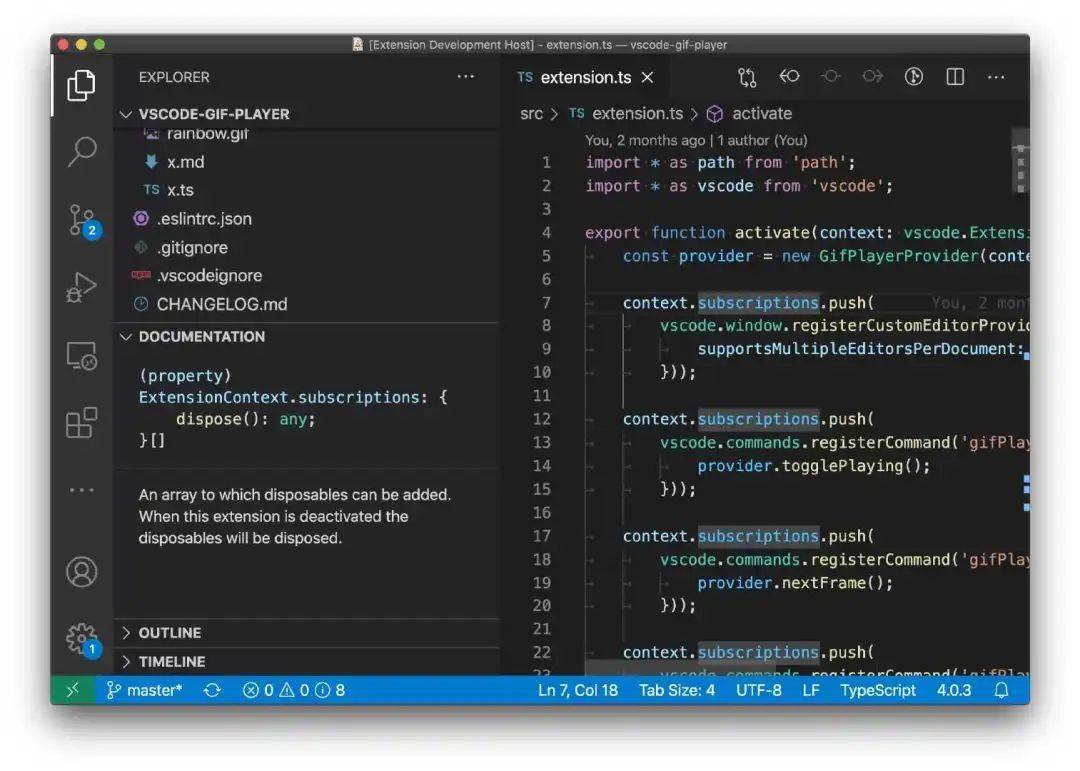Screen dimensions: 1080x771
Task: Open the Accounts menu icon
Action: [x=81, y=572]
